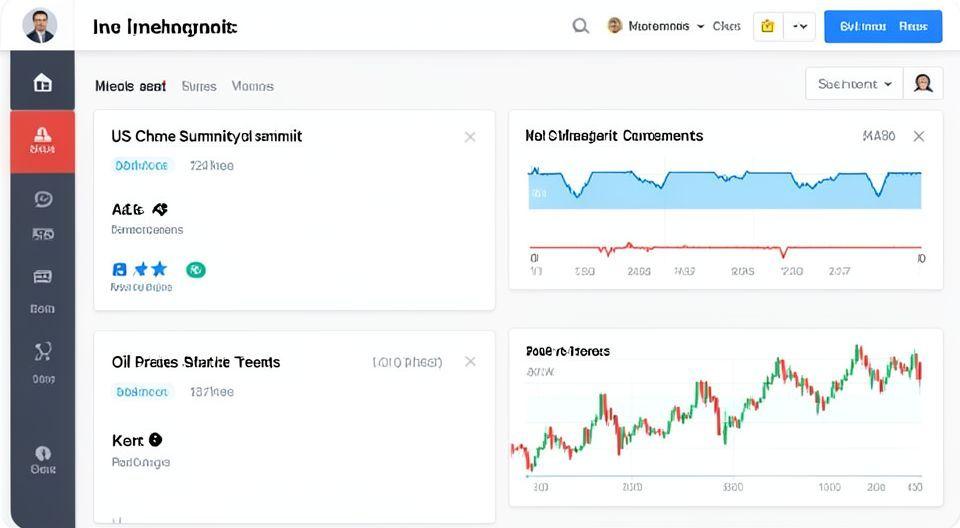This screenshot has width=960, height=528.
Task: Expand the Moremonds user dropdown
Action: [x=657, y=26]
